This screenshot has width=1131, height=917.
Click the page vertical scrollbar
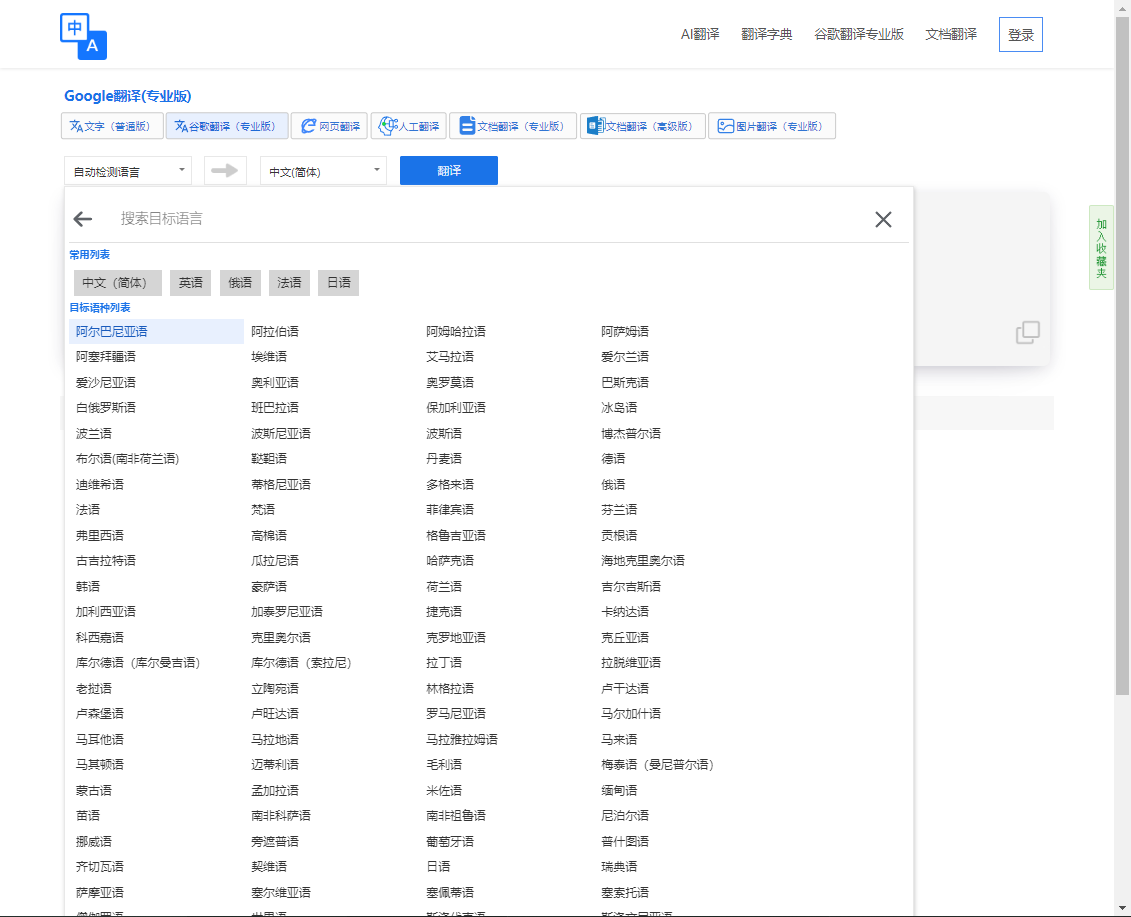click(1122, 356)
